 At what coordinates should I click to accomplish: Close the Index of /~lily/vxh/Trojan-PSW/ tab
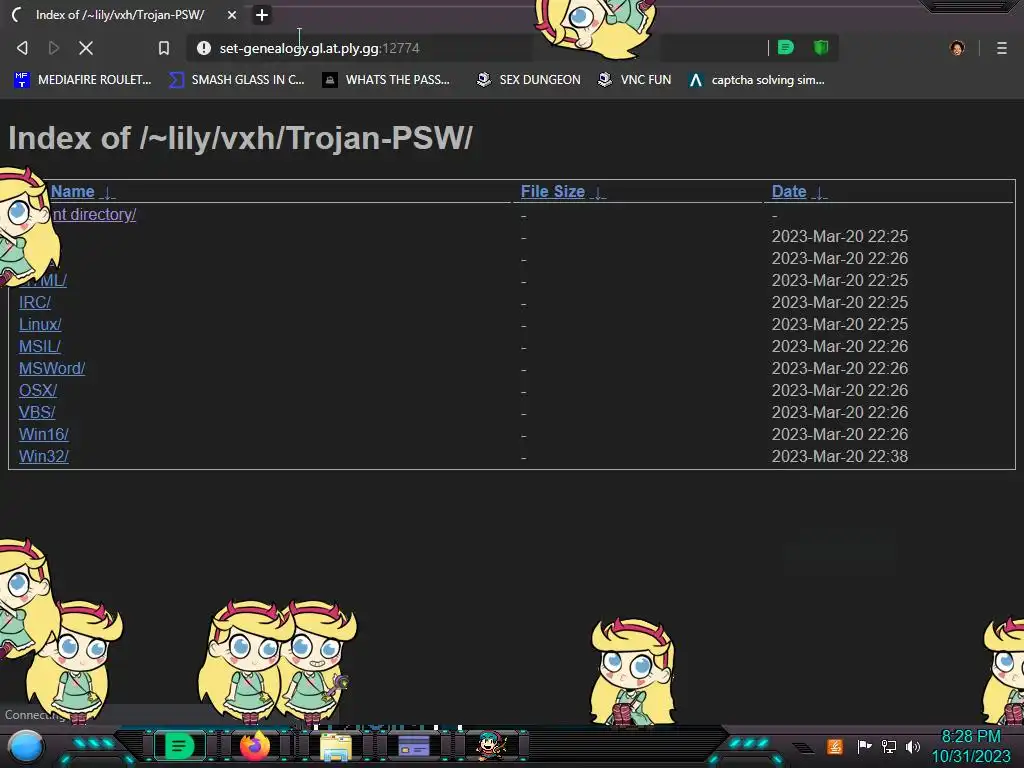(232, 14)
